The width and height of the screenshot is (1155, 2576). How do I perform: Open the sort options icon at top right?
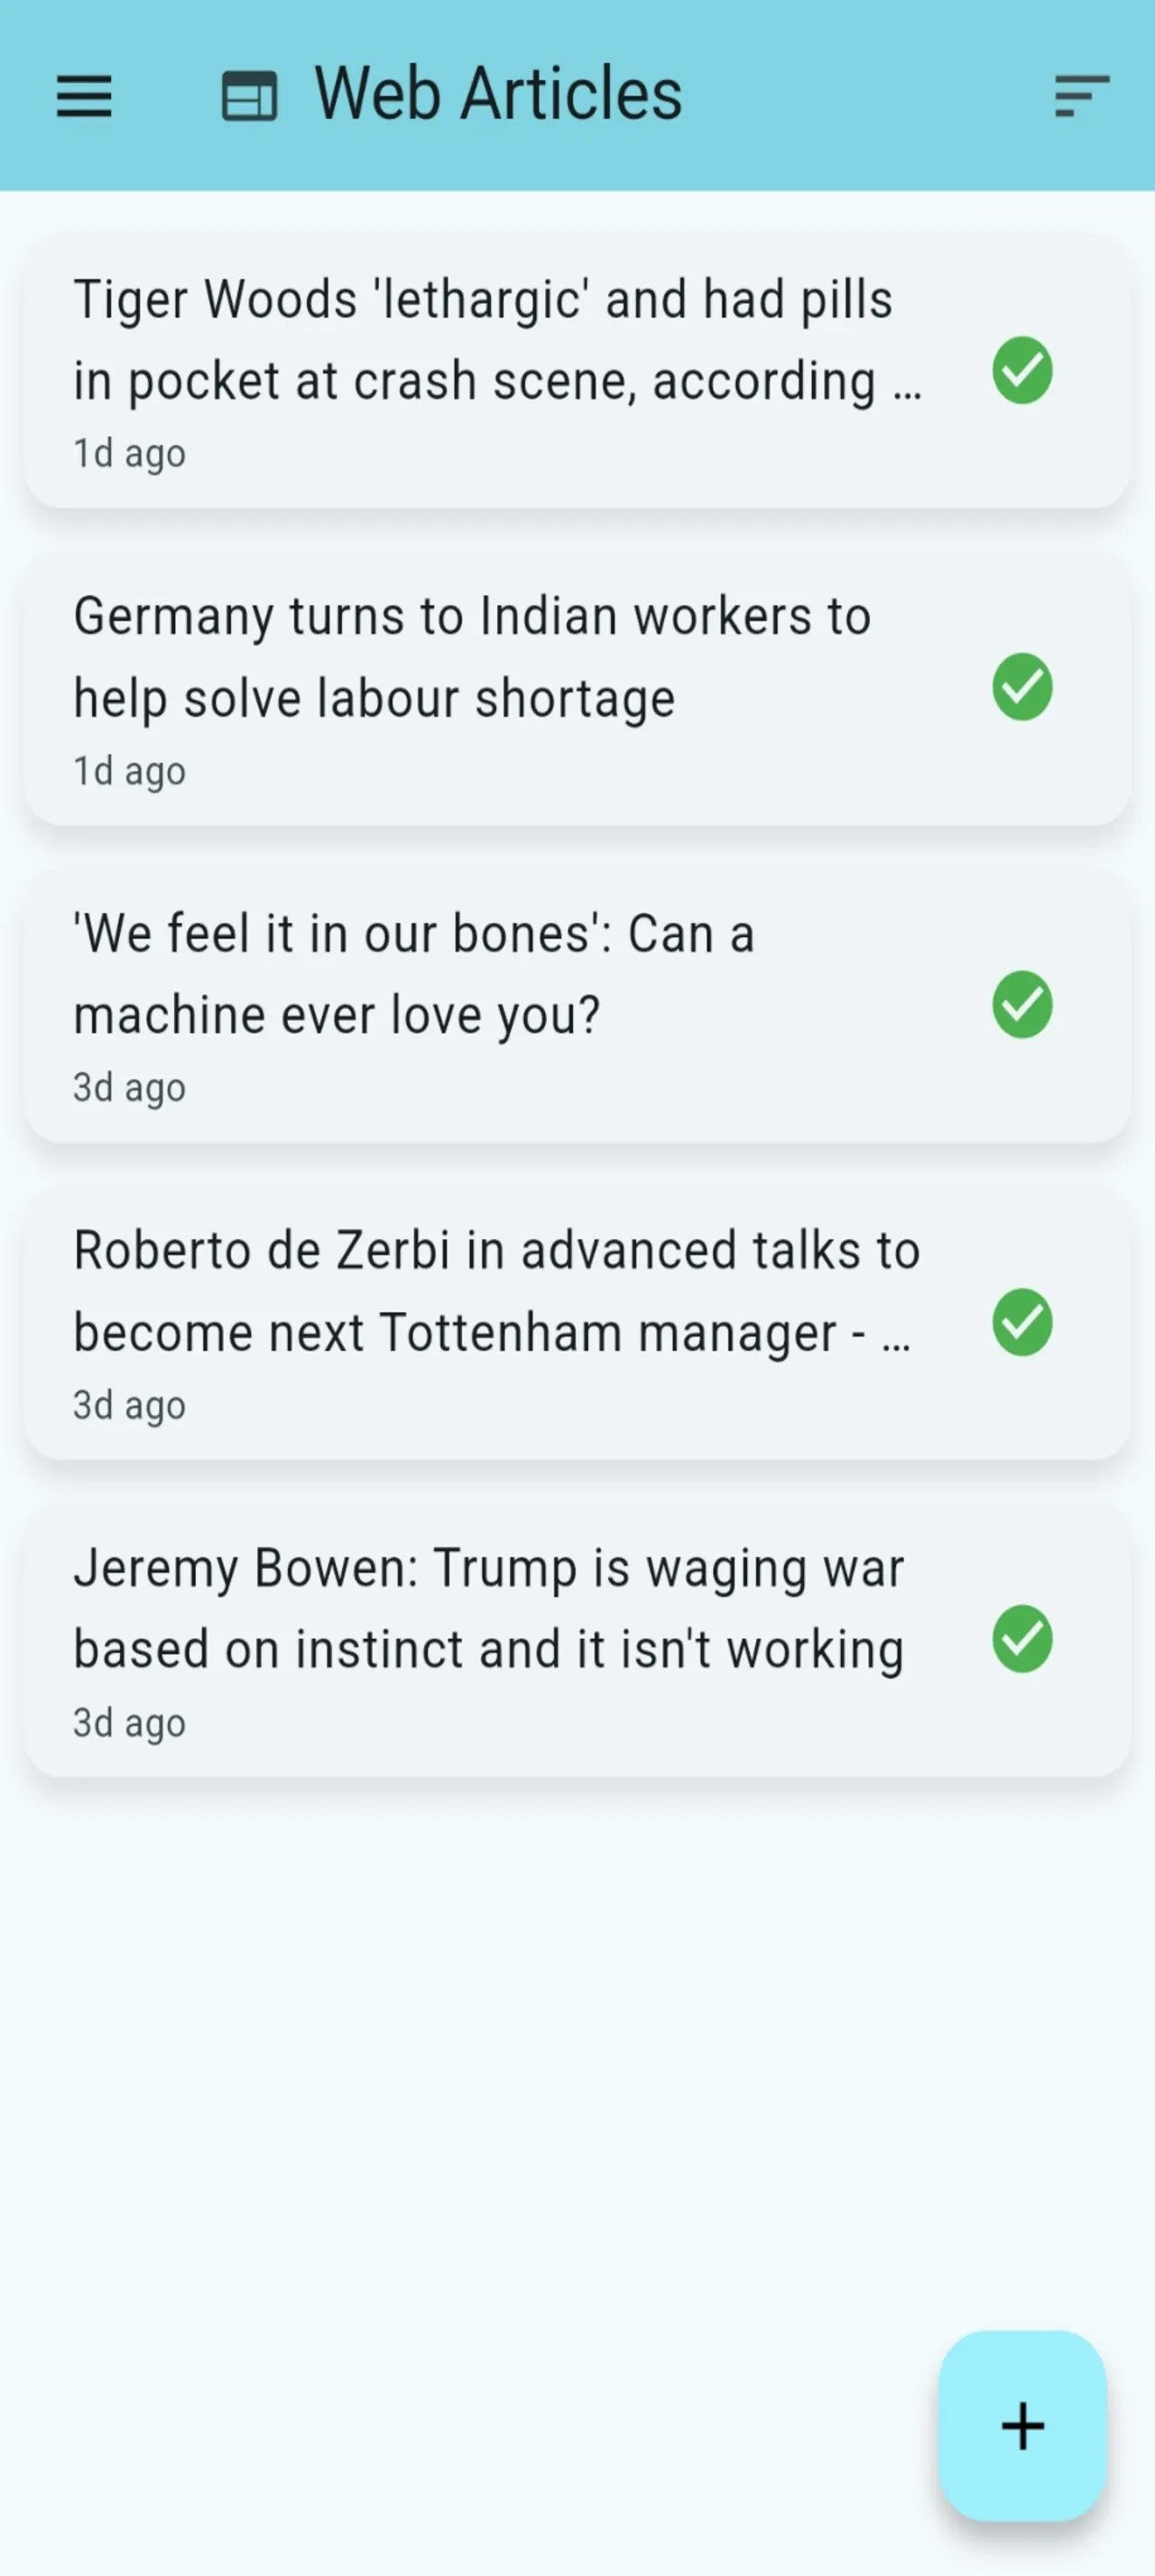click(x=1078, y=96)
